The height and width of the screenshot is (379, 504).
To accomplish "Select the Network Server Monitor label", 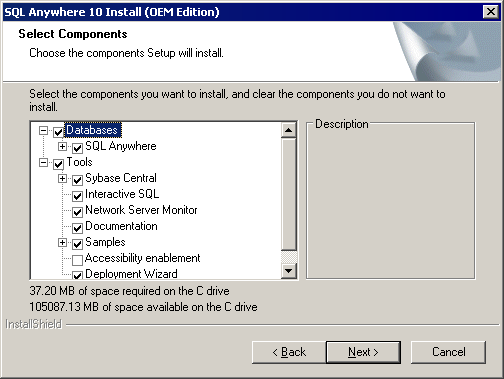I will click(x=141, y=210).
